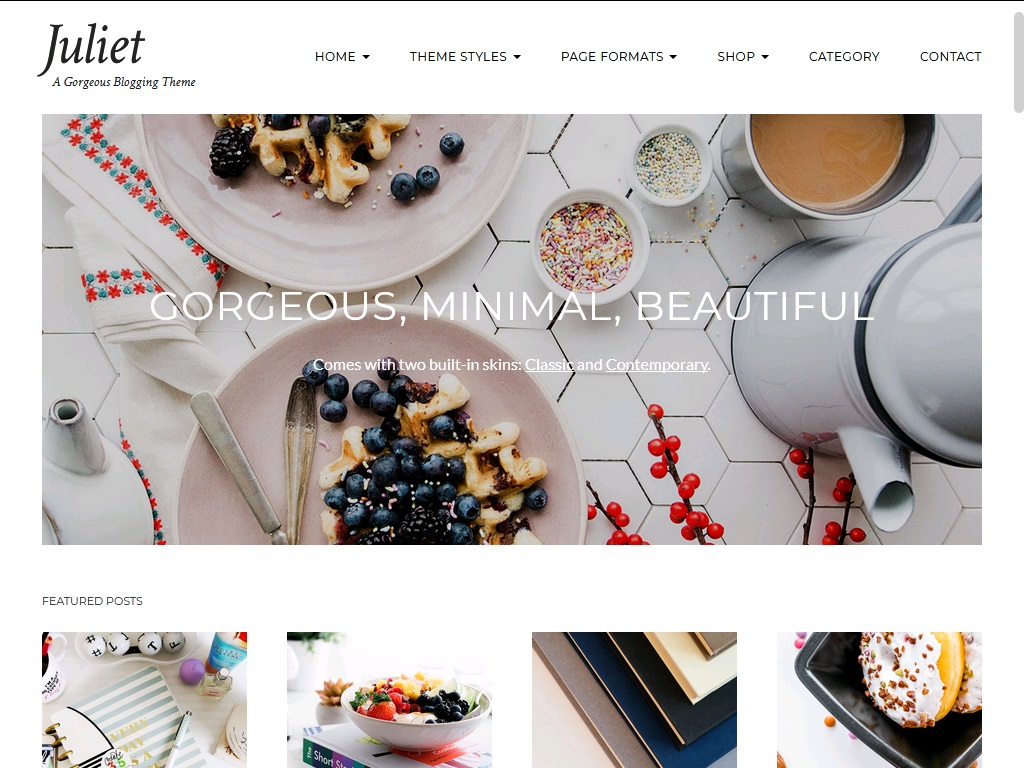The height and width of the screenshot is (768, 1024).
Task: Click the caret beside Shop
Action: point(765,57)
